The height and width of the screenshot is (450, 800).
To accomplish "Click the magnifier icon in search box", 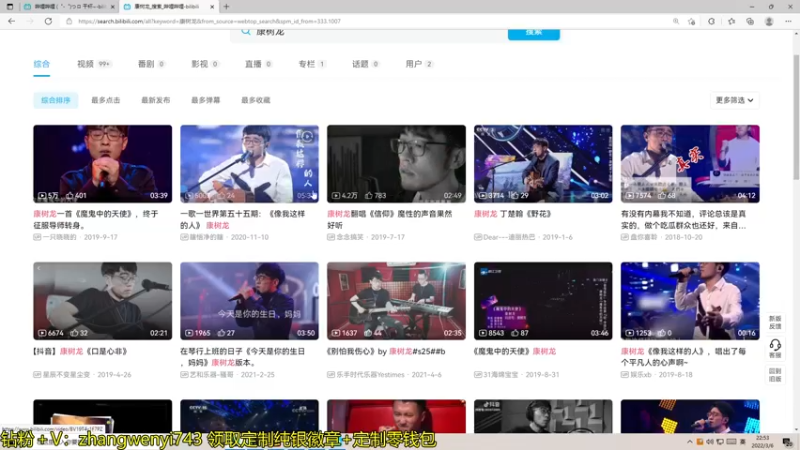I will point(246,32).
